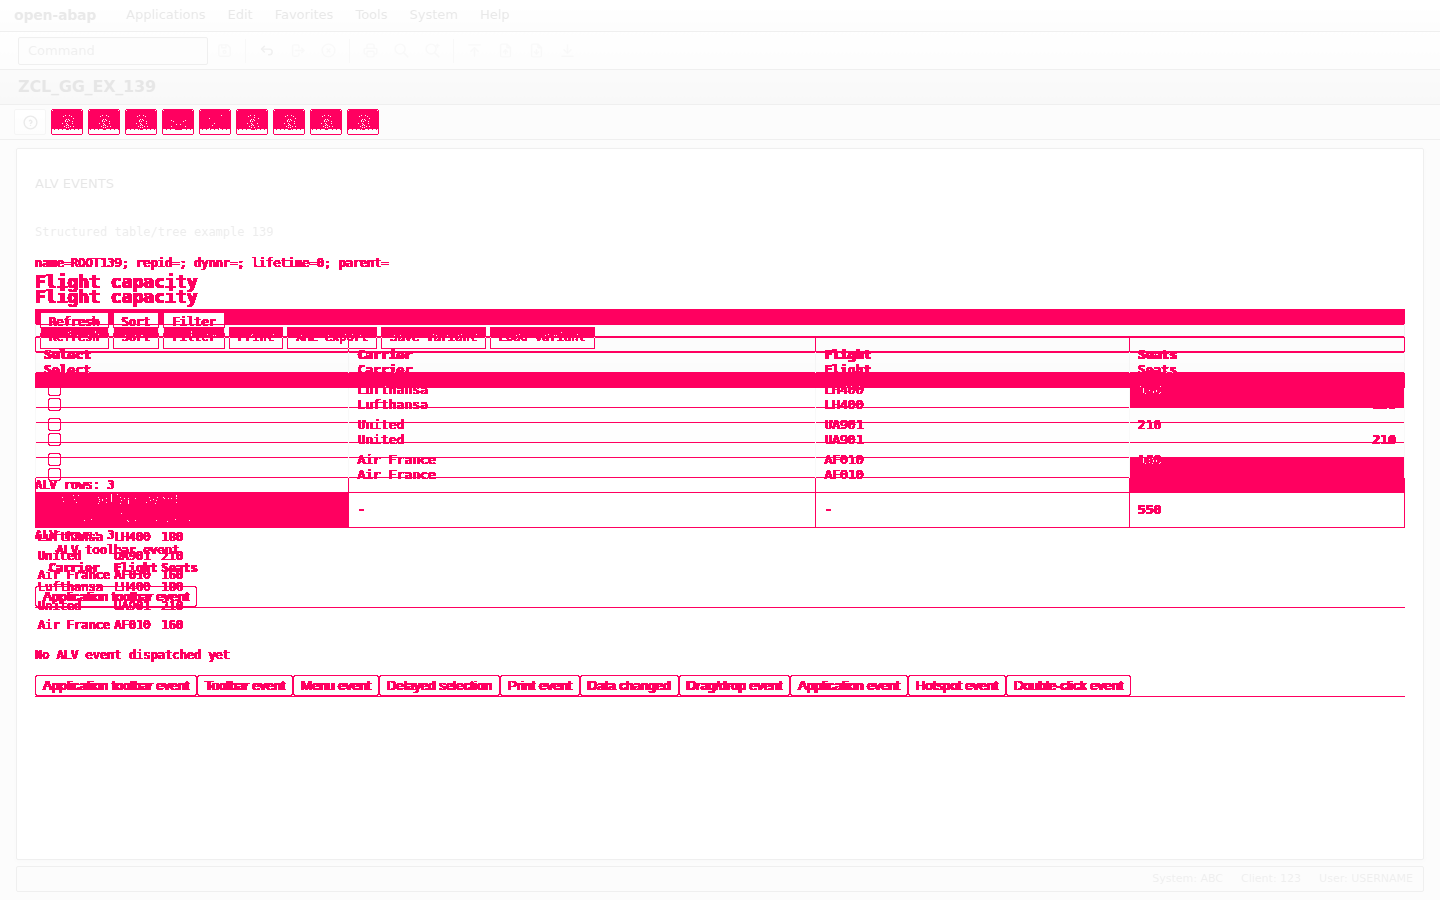Click the Hotspot event button
Viewport: 1440px width, 900px height.
point(957,686)
